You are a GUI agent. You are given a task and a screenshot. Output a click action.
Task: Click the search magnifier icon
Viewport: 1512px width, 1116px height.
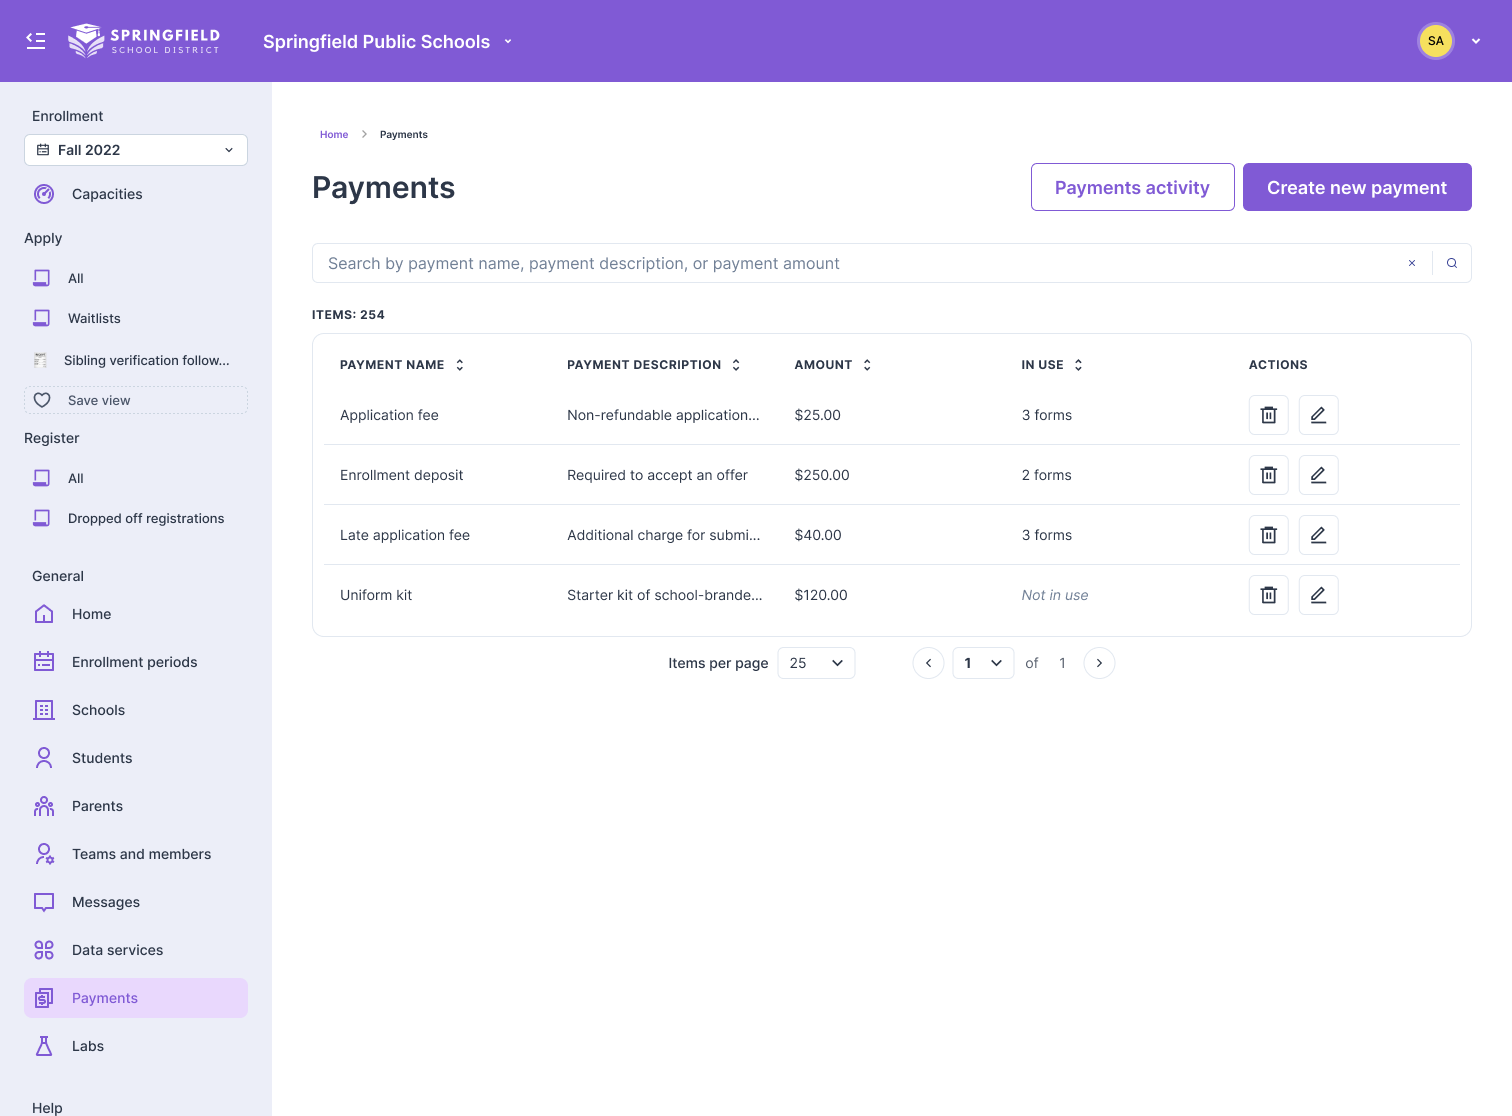click(x=1452, y=263)
